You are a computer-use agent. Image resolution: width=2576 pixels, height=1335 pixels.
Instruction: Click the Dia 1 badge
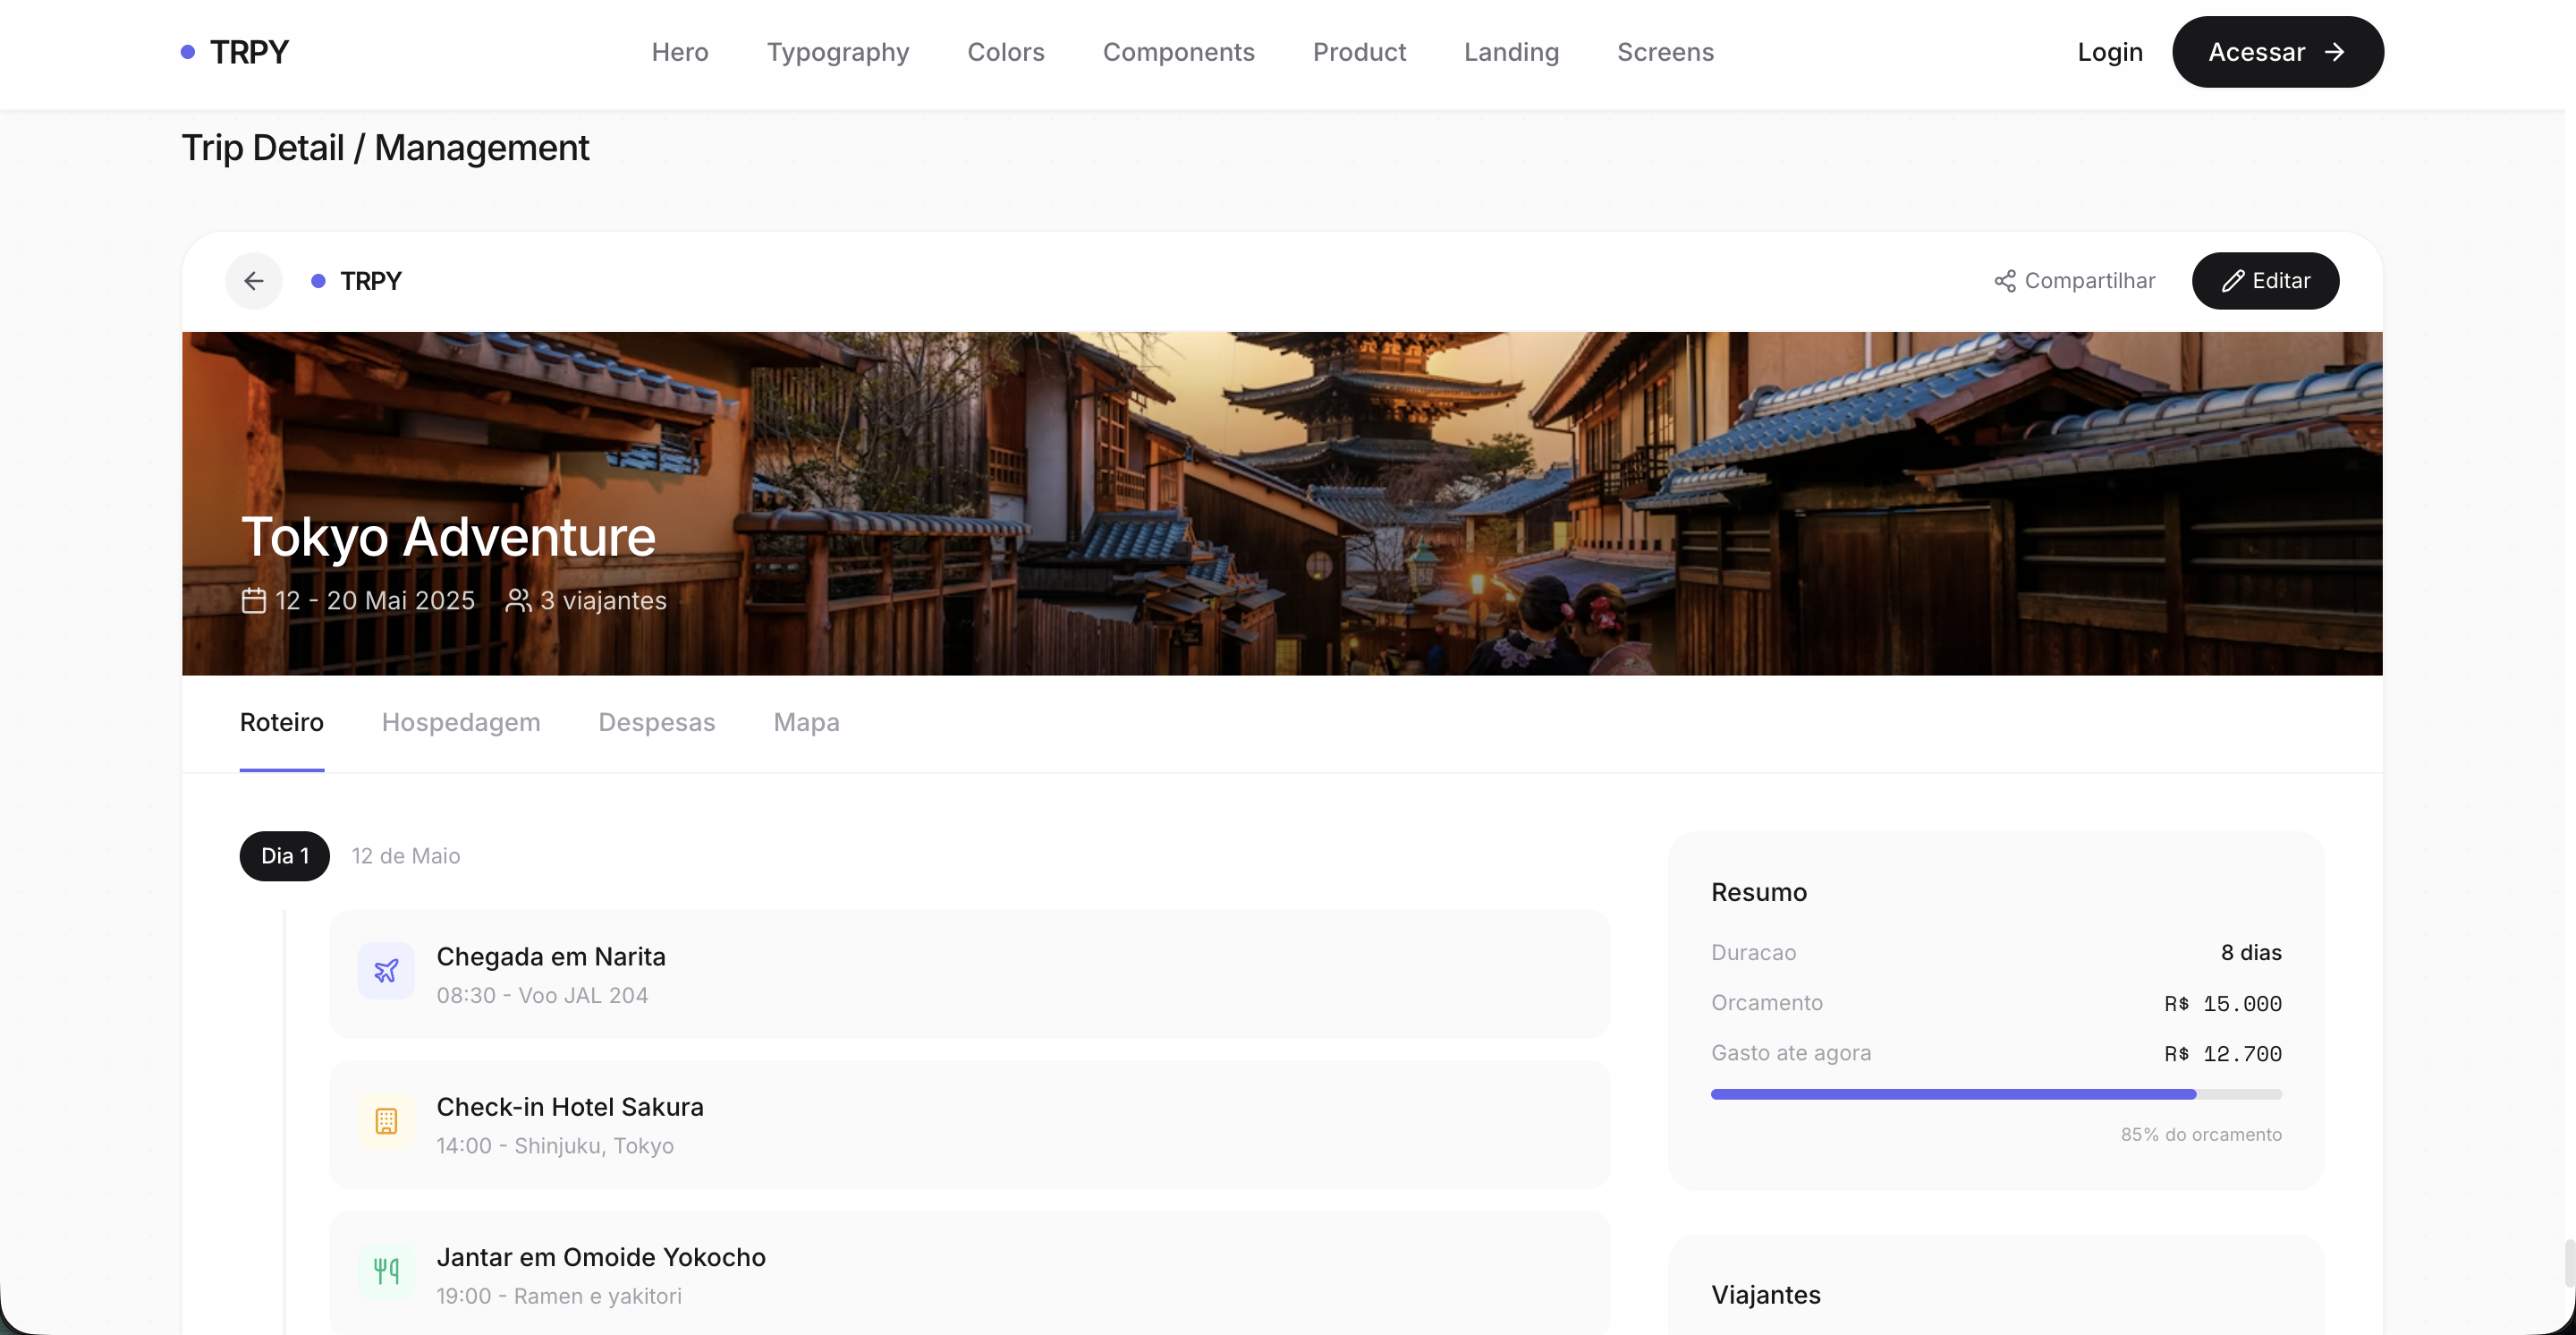pos(285,856)
